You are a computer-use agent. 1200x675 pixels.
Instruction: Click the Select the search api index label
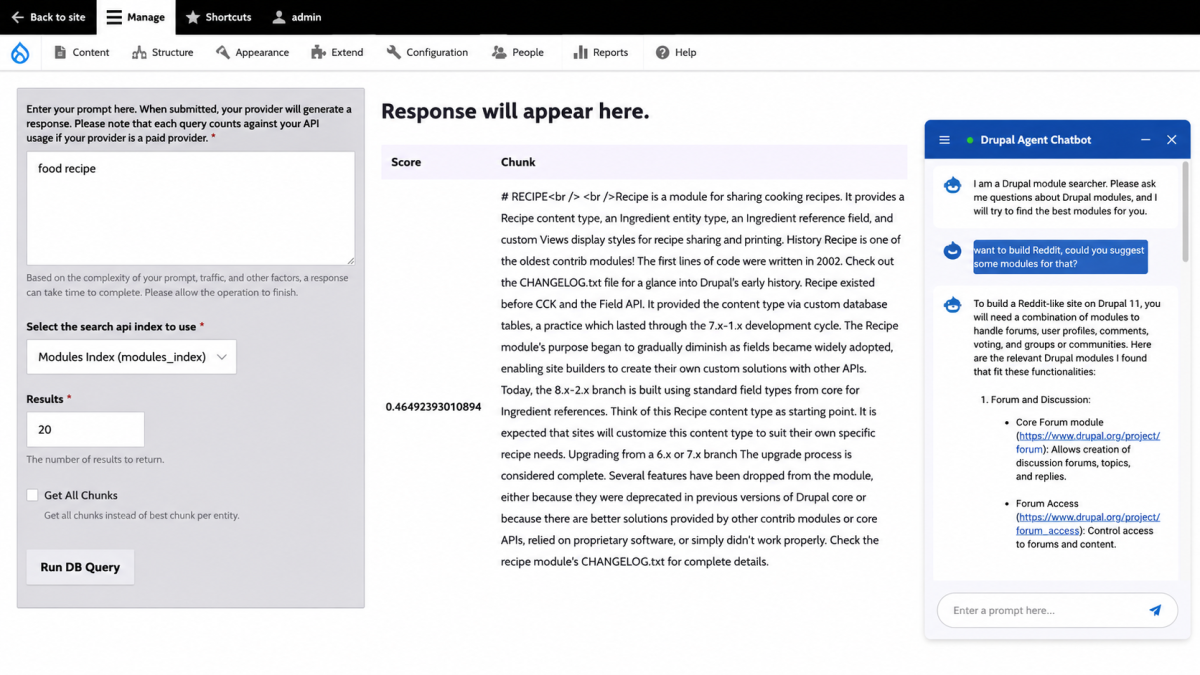115,327
